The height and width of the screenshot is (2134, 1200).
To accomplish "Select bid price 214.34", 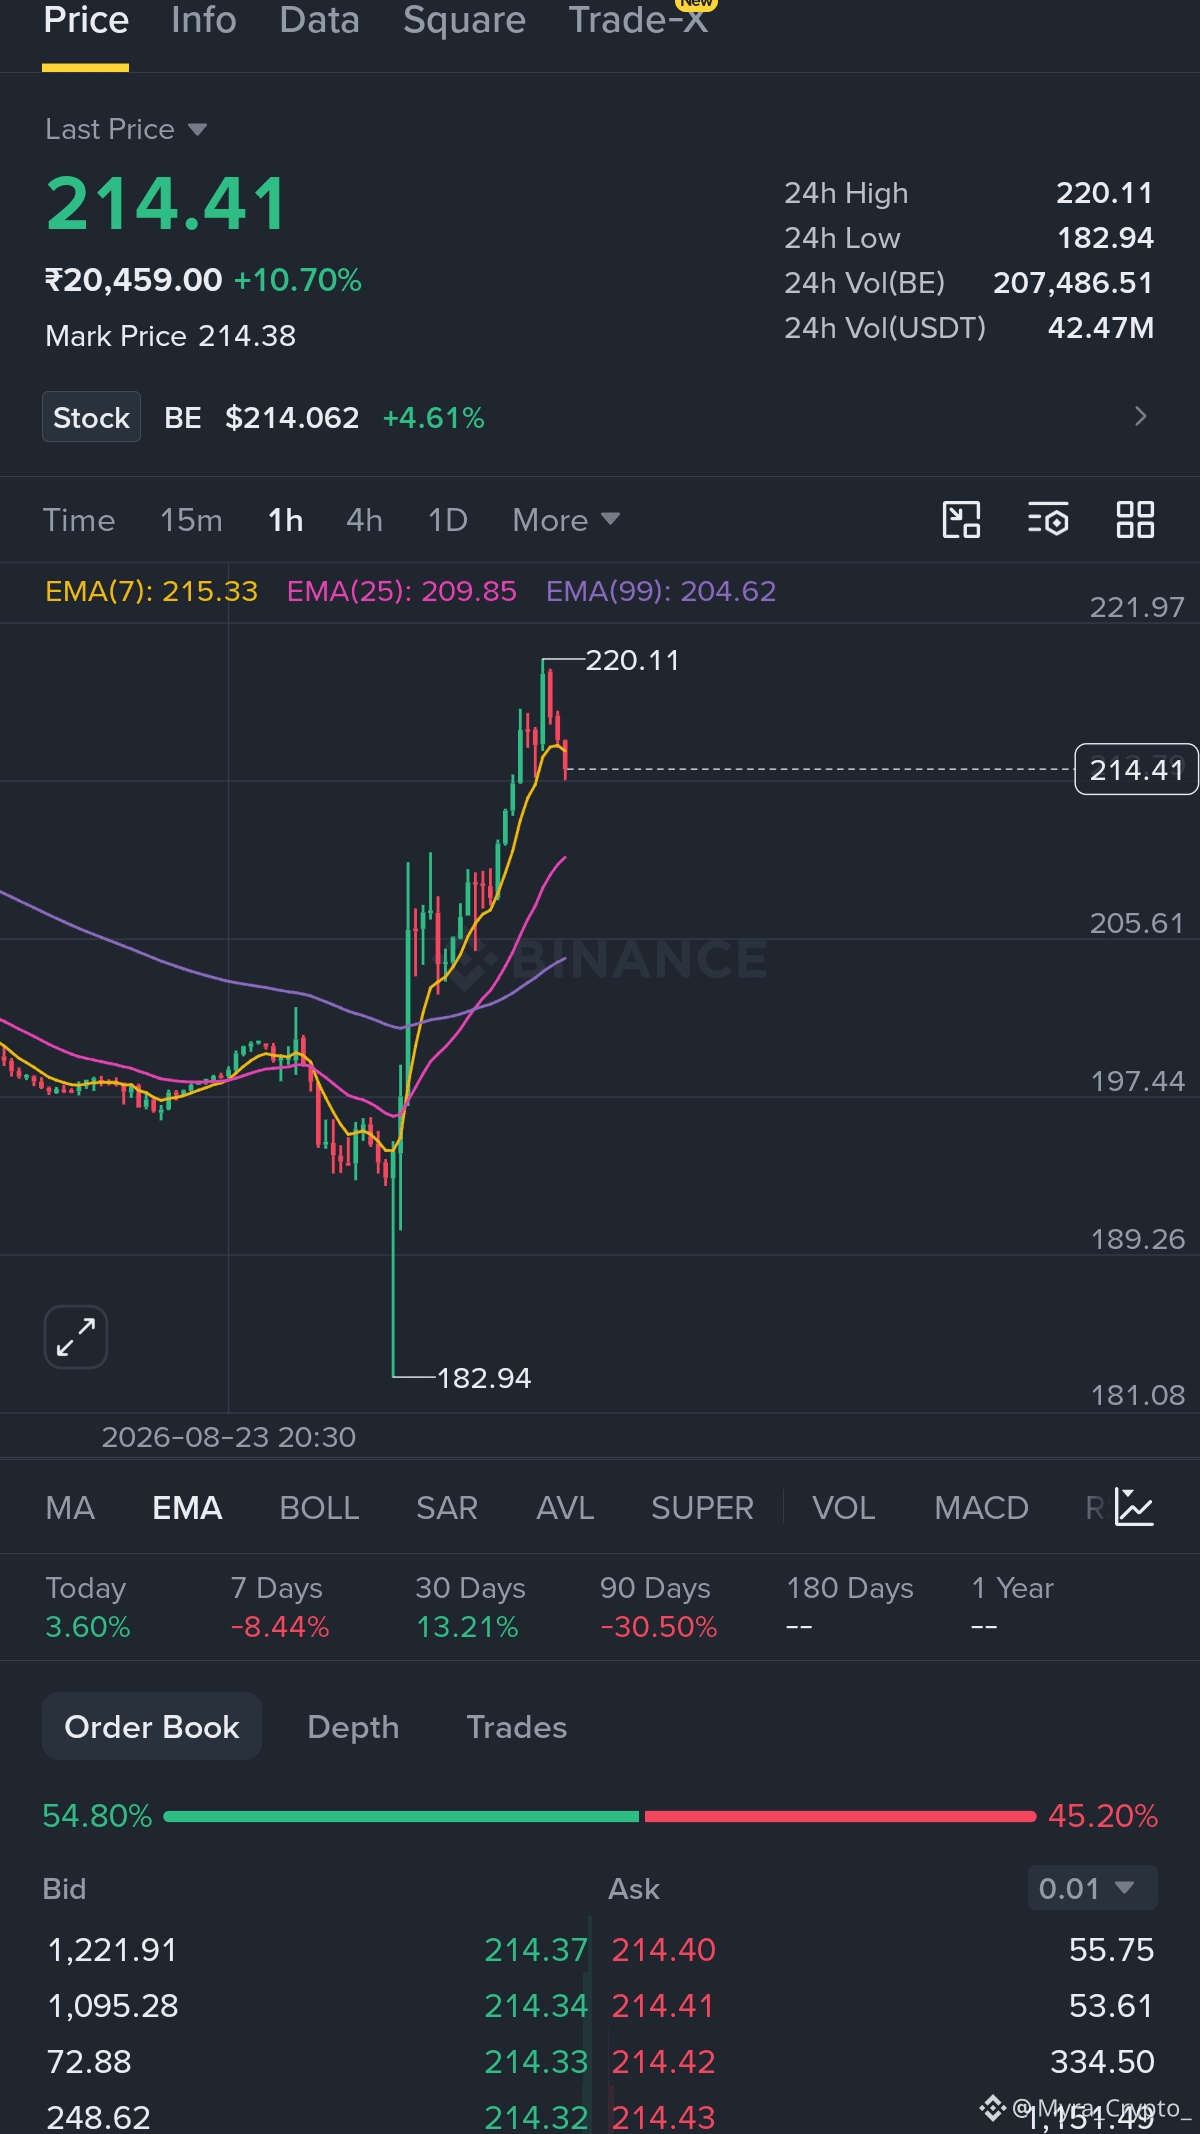I will 536,2005.
